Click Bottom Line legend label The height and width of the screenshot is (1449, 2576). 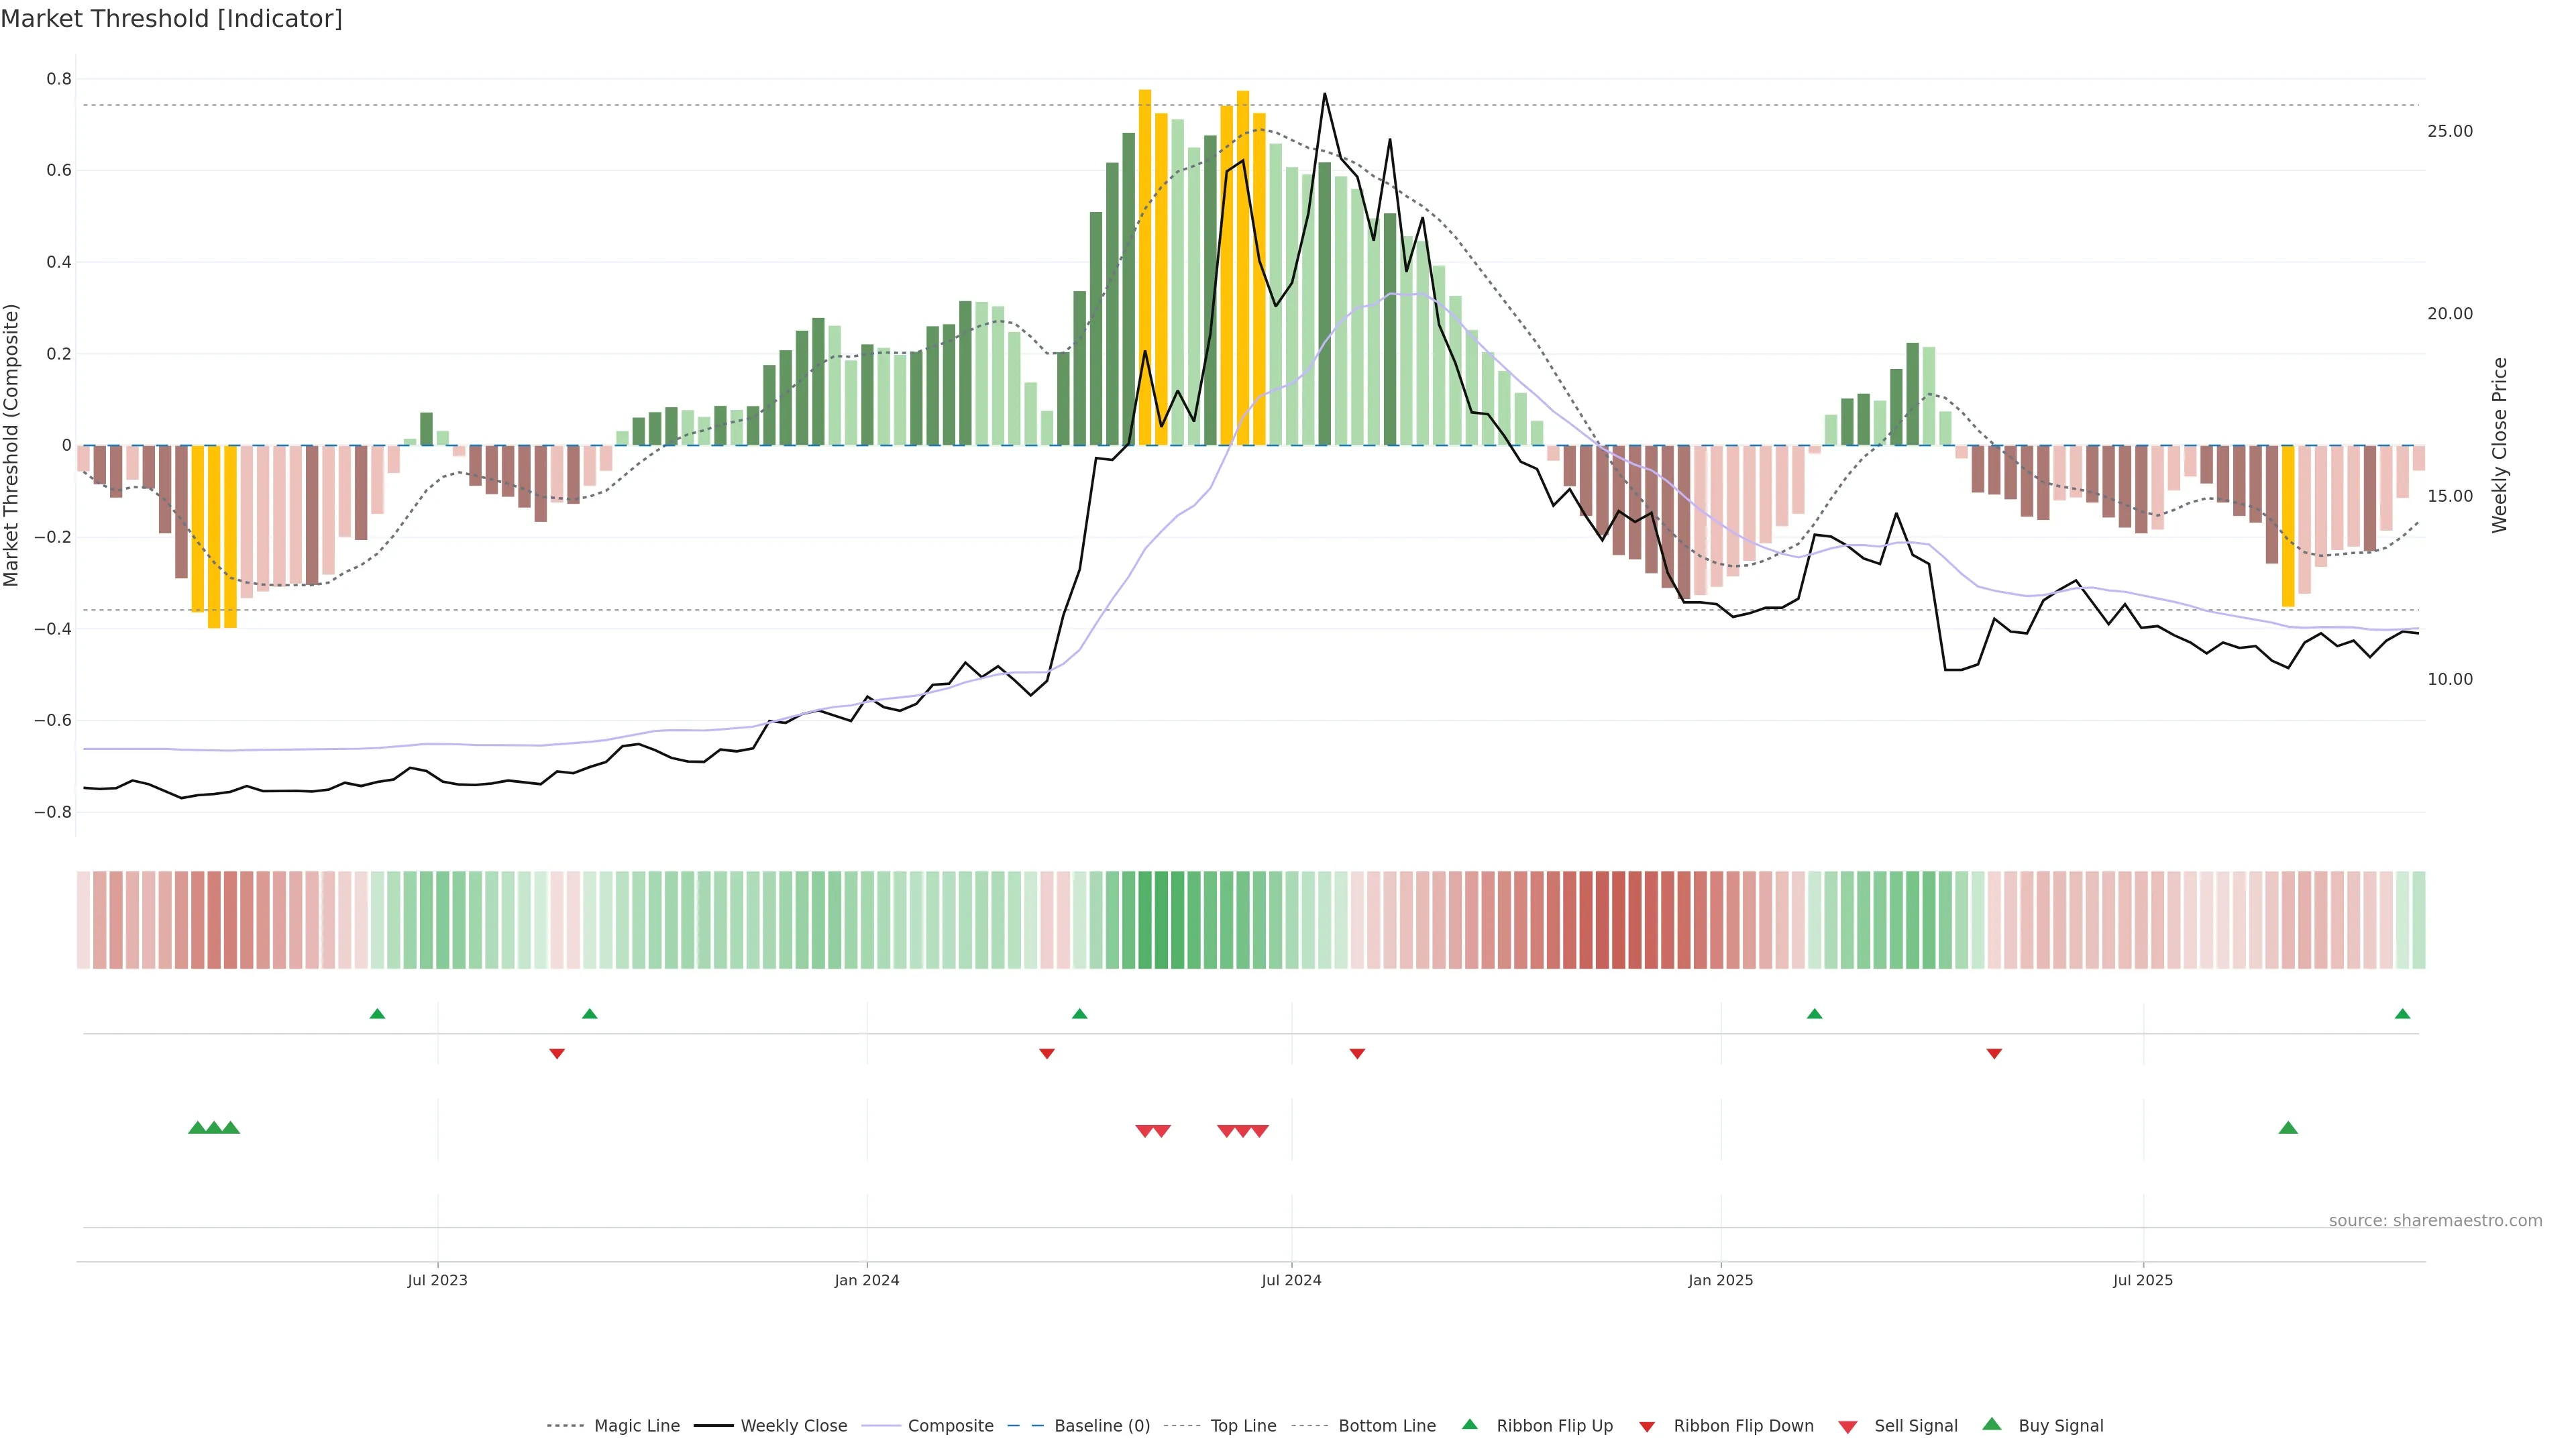click(1386, 1426)
